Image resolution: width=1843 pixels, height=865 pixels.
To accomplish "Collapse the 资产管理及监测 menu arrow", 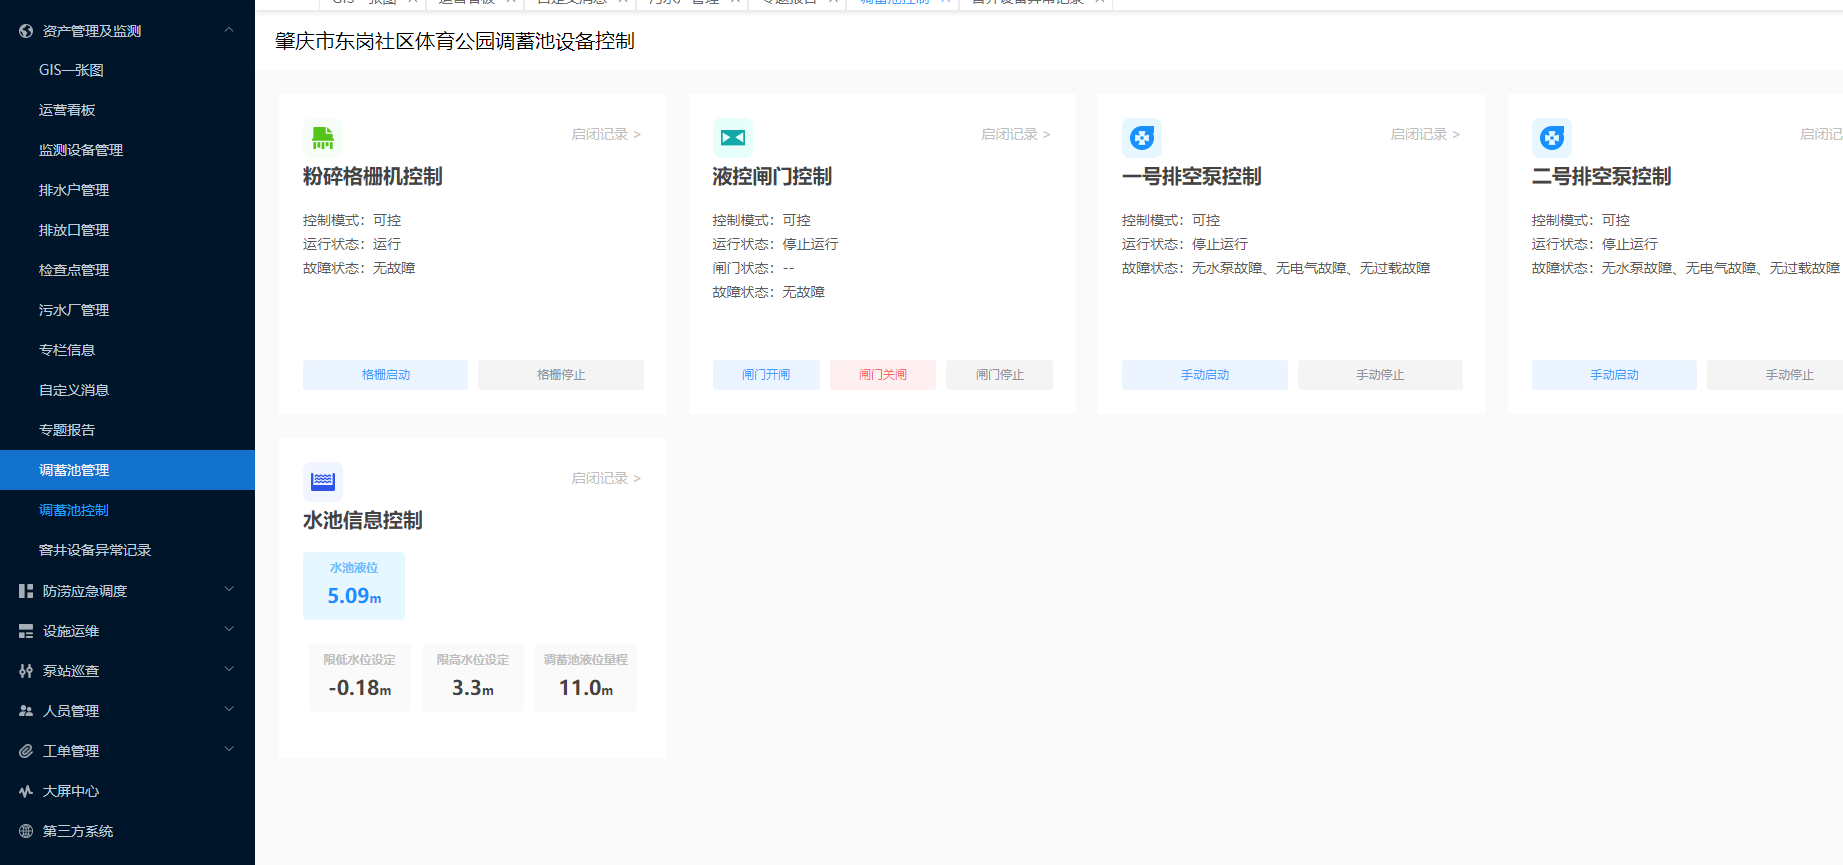I will 229,30.
